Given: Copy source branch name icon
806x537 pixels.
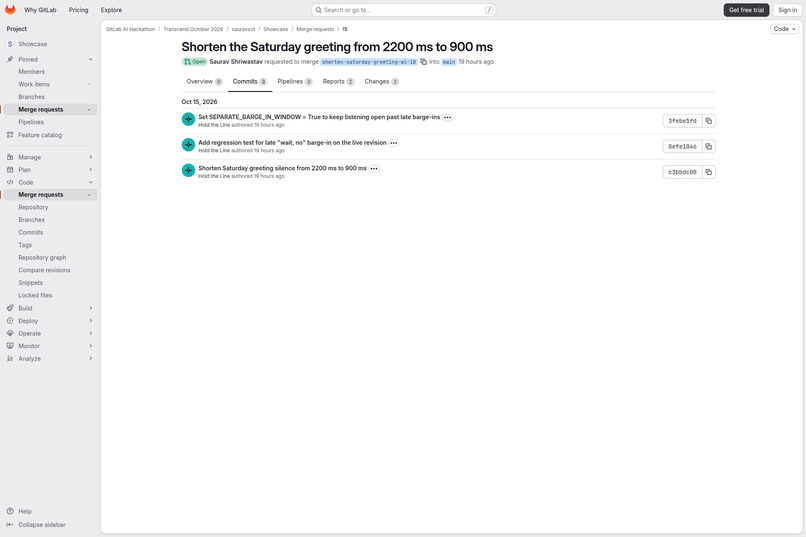Looking at the screenshot, I should click(x=424, y=62).
